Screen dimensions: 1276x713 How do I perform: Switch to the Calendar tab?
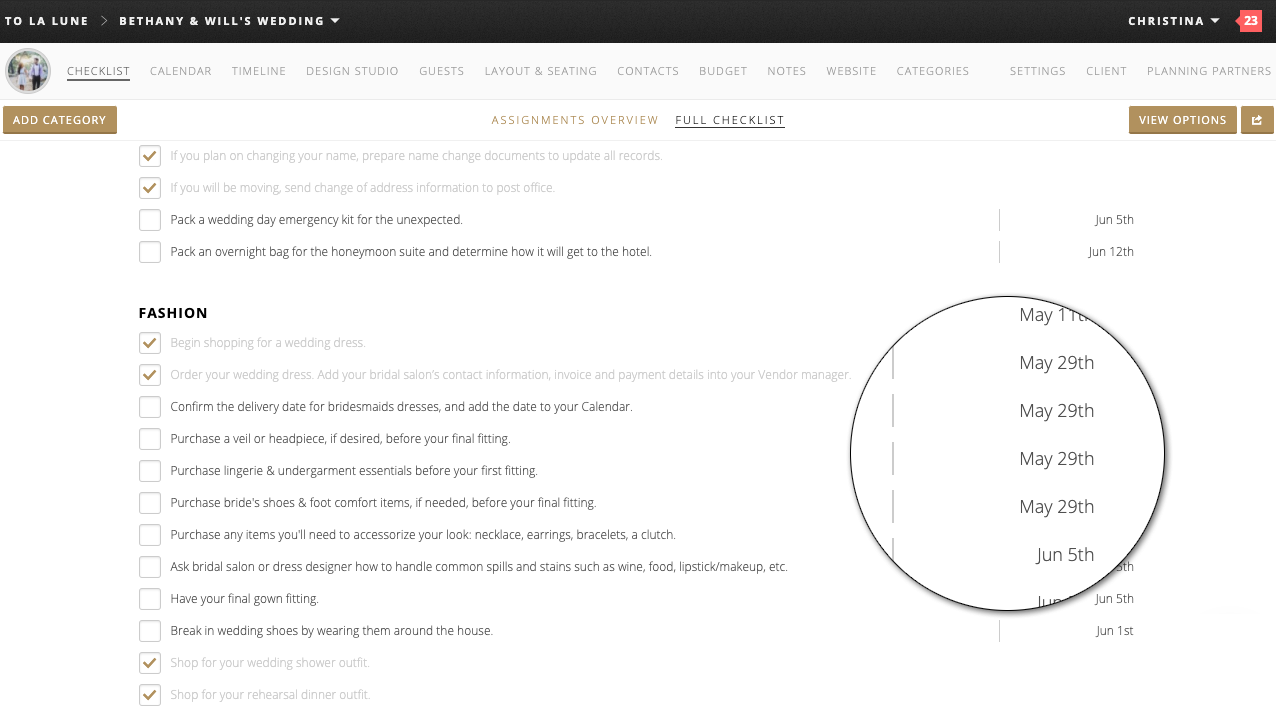(180, 71)
